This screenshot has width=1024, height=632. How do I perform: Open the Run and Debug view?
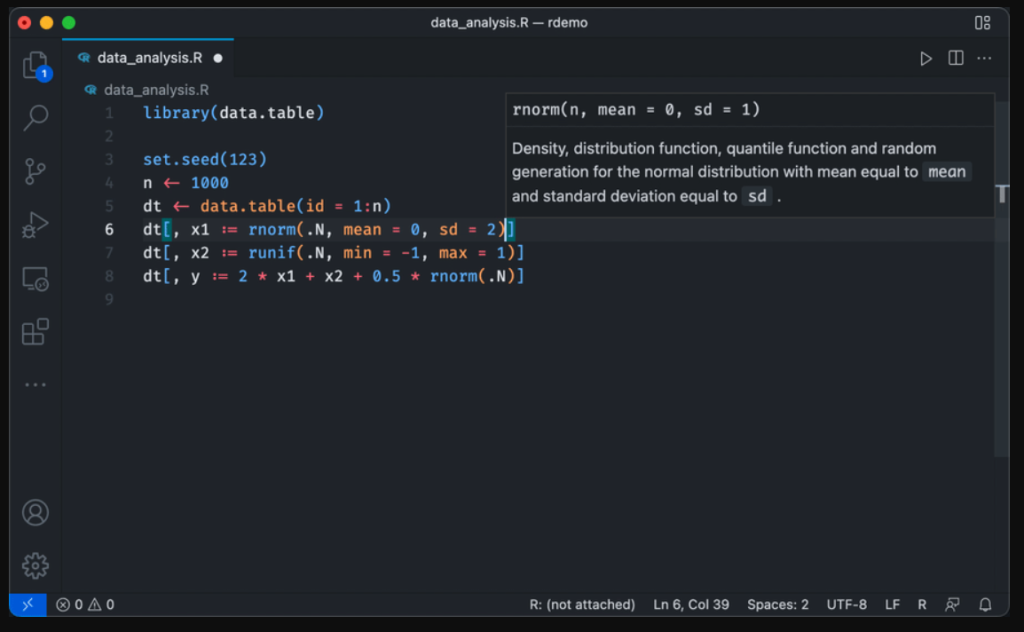(x=36, y=225)
